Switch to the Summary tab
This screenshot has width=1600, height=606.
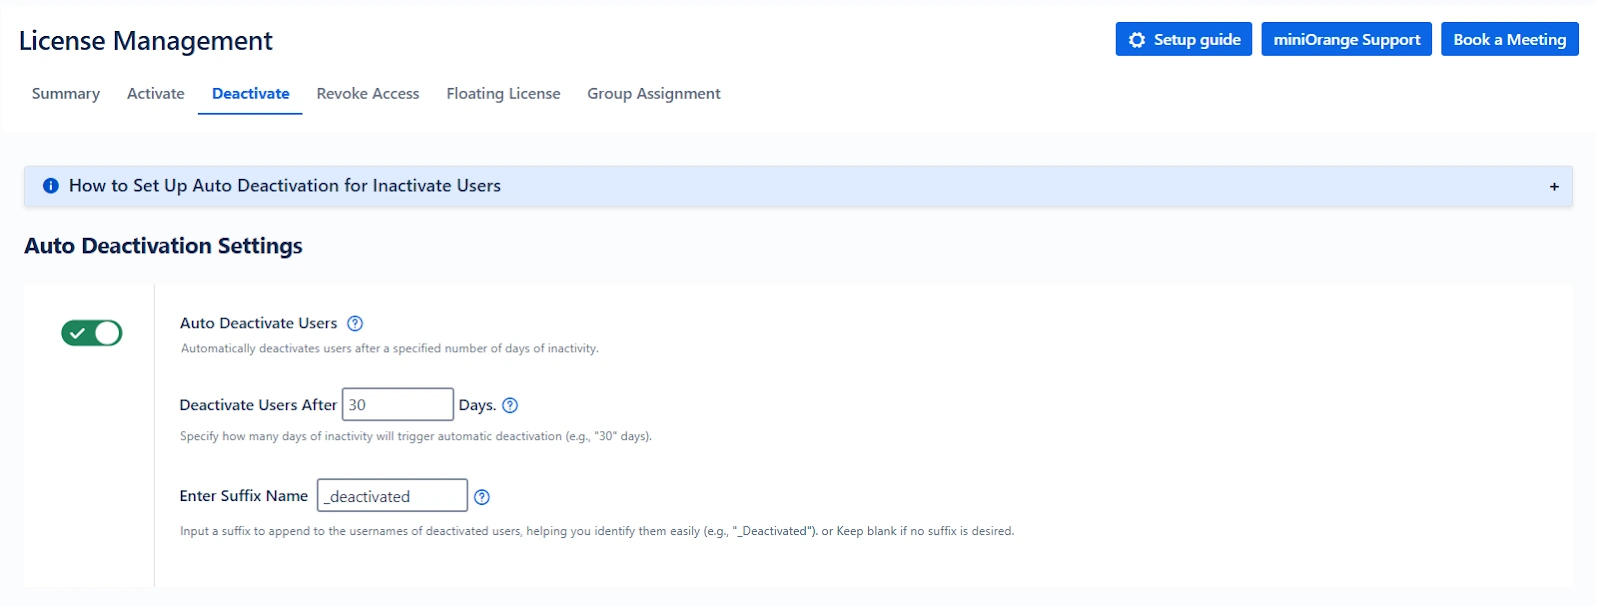(x=66, y=94)
